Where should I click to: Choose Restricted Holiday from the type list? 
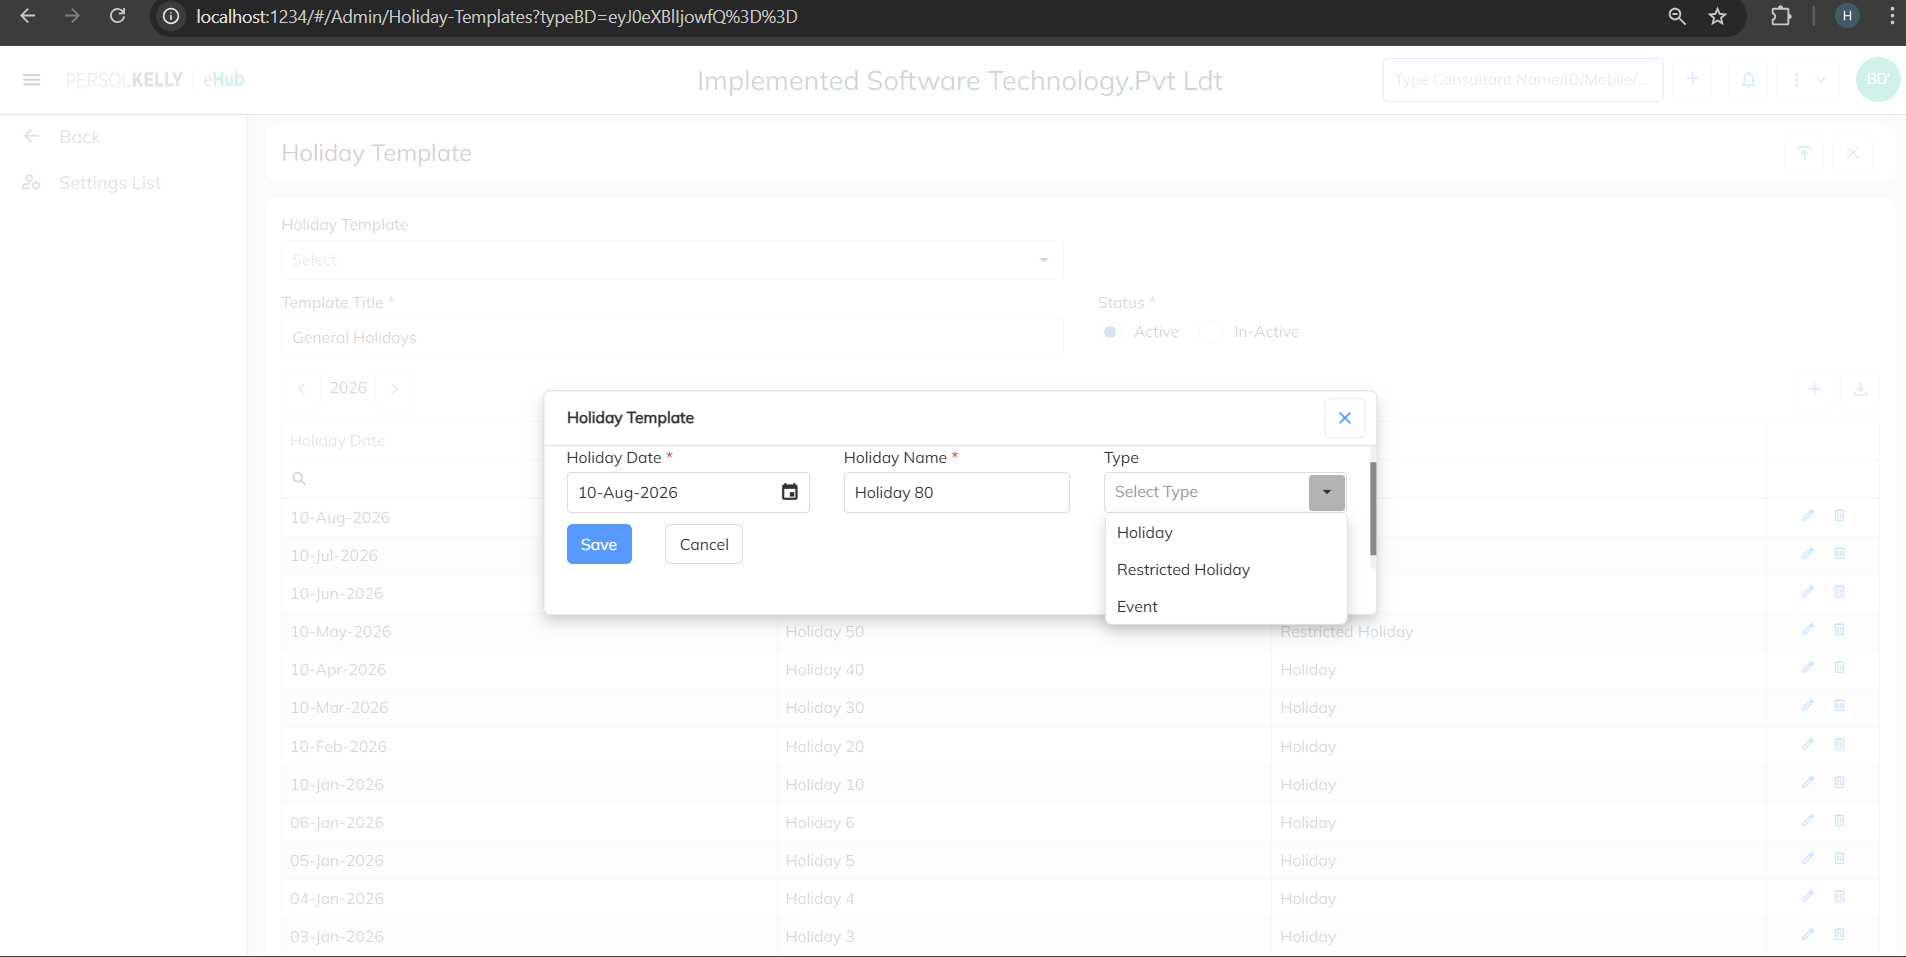tap(1183, 570)
